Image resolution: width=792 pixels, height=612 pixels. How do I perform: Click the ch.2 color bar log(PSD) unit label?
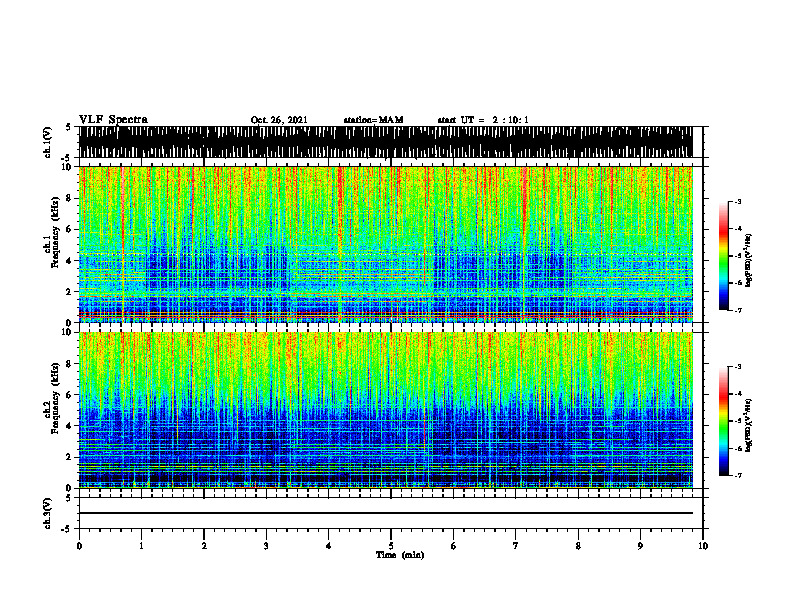tap(748, 426)
